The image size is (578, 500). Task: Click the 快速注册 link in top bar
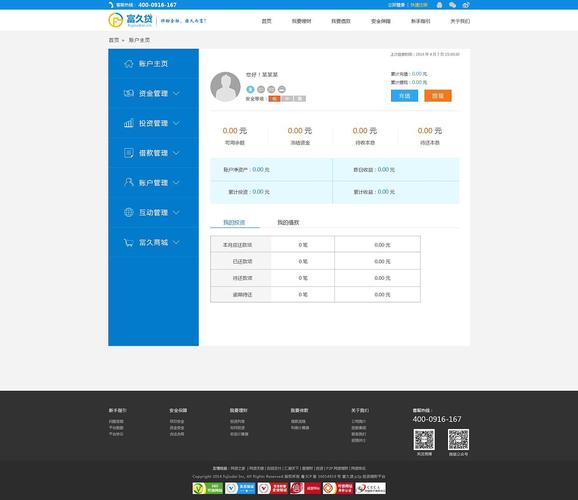click(x=419, y=5)
